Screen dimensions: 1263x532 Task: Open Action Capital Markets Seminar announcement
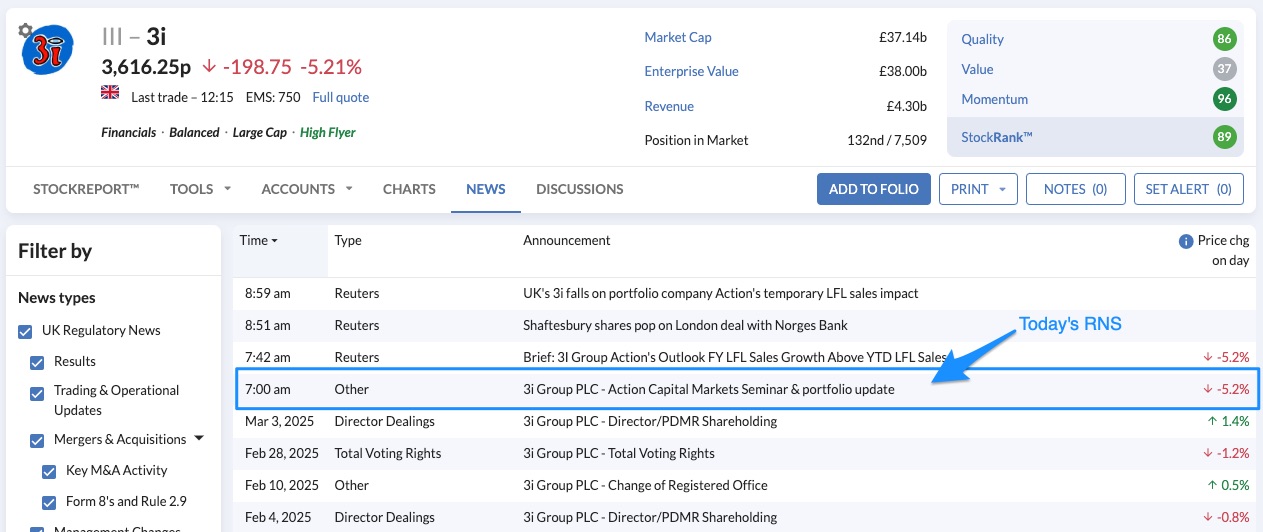[708, 390]
